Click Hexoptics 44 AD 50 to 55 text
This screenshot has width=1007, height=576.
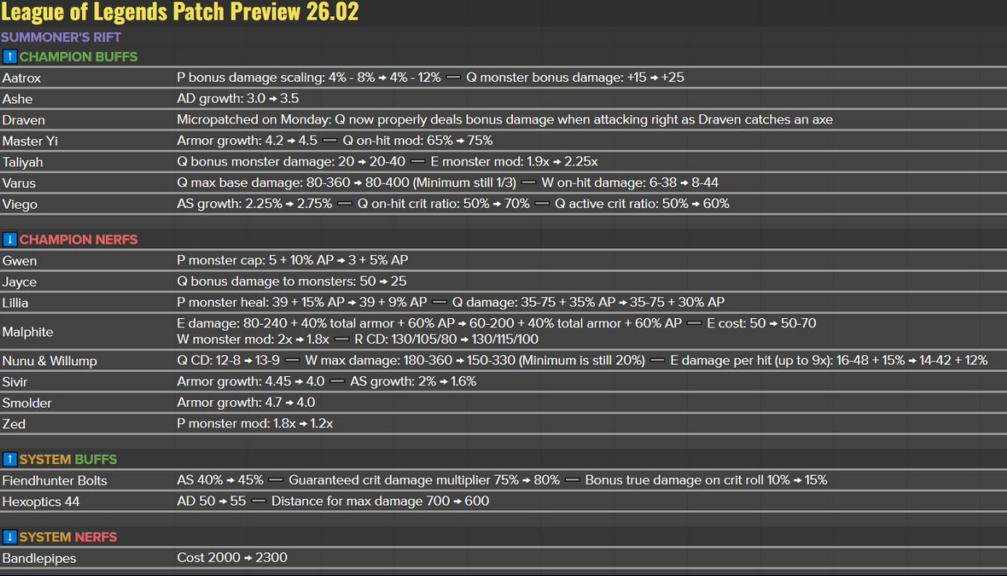pyautogui.click(x=211, y=501)
